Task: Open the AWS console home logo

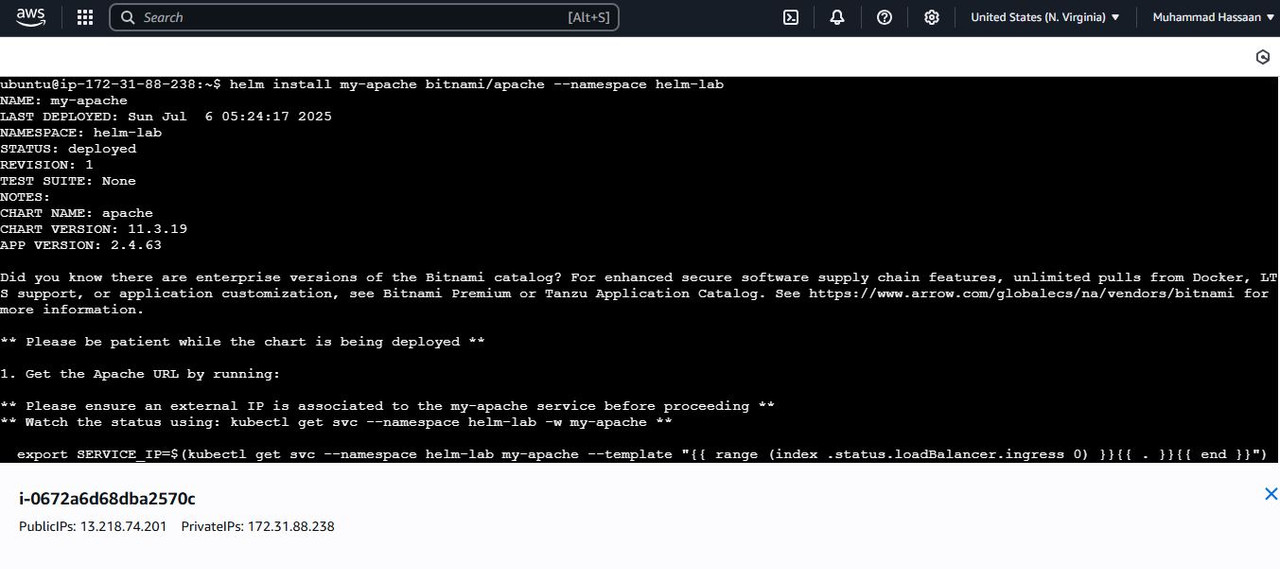Action: click(31, 17)
